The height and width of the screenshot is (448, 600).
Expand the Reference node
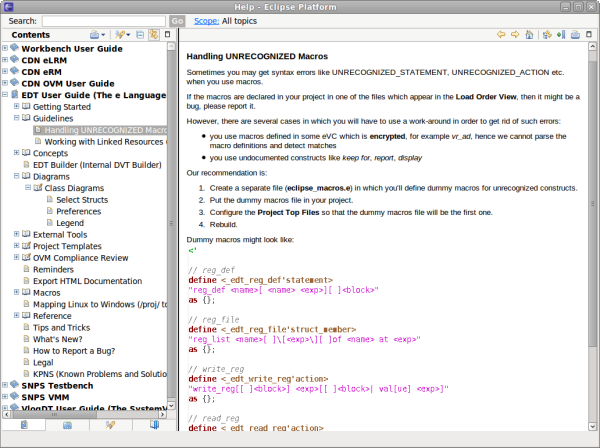tap(16, 315)
